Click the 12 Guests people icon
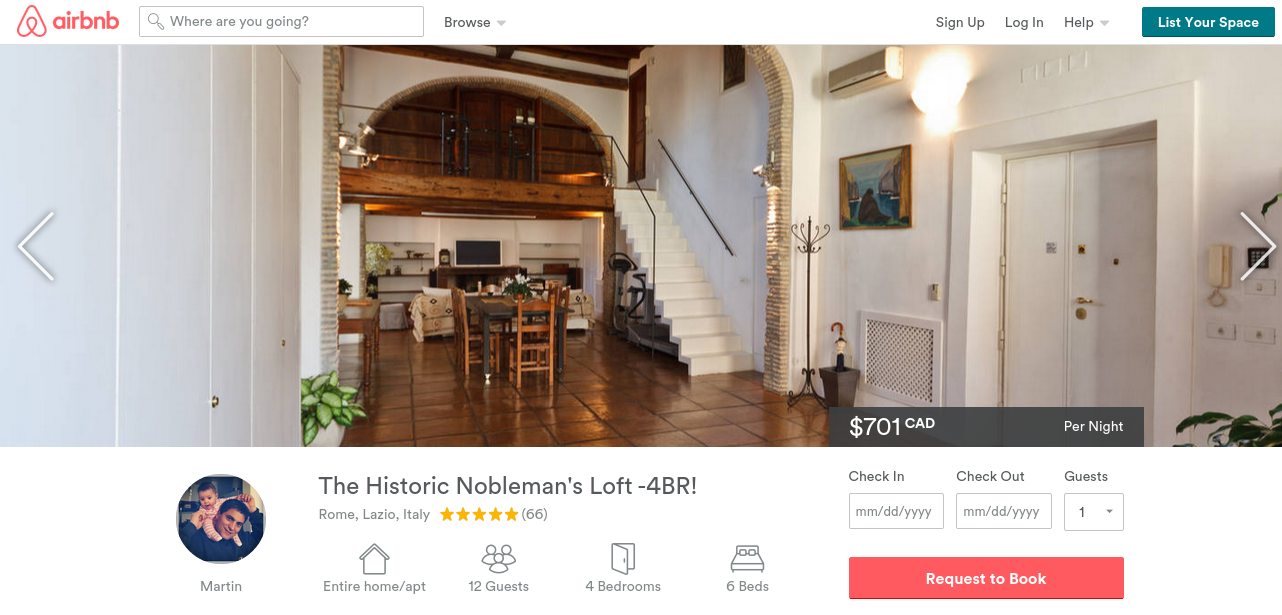 pyautogui.click(x=498, y=558)
